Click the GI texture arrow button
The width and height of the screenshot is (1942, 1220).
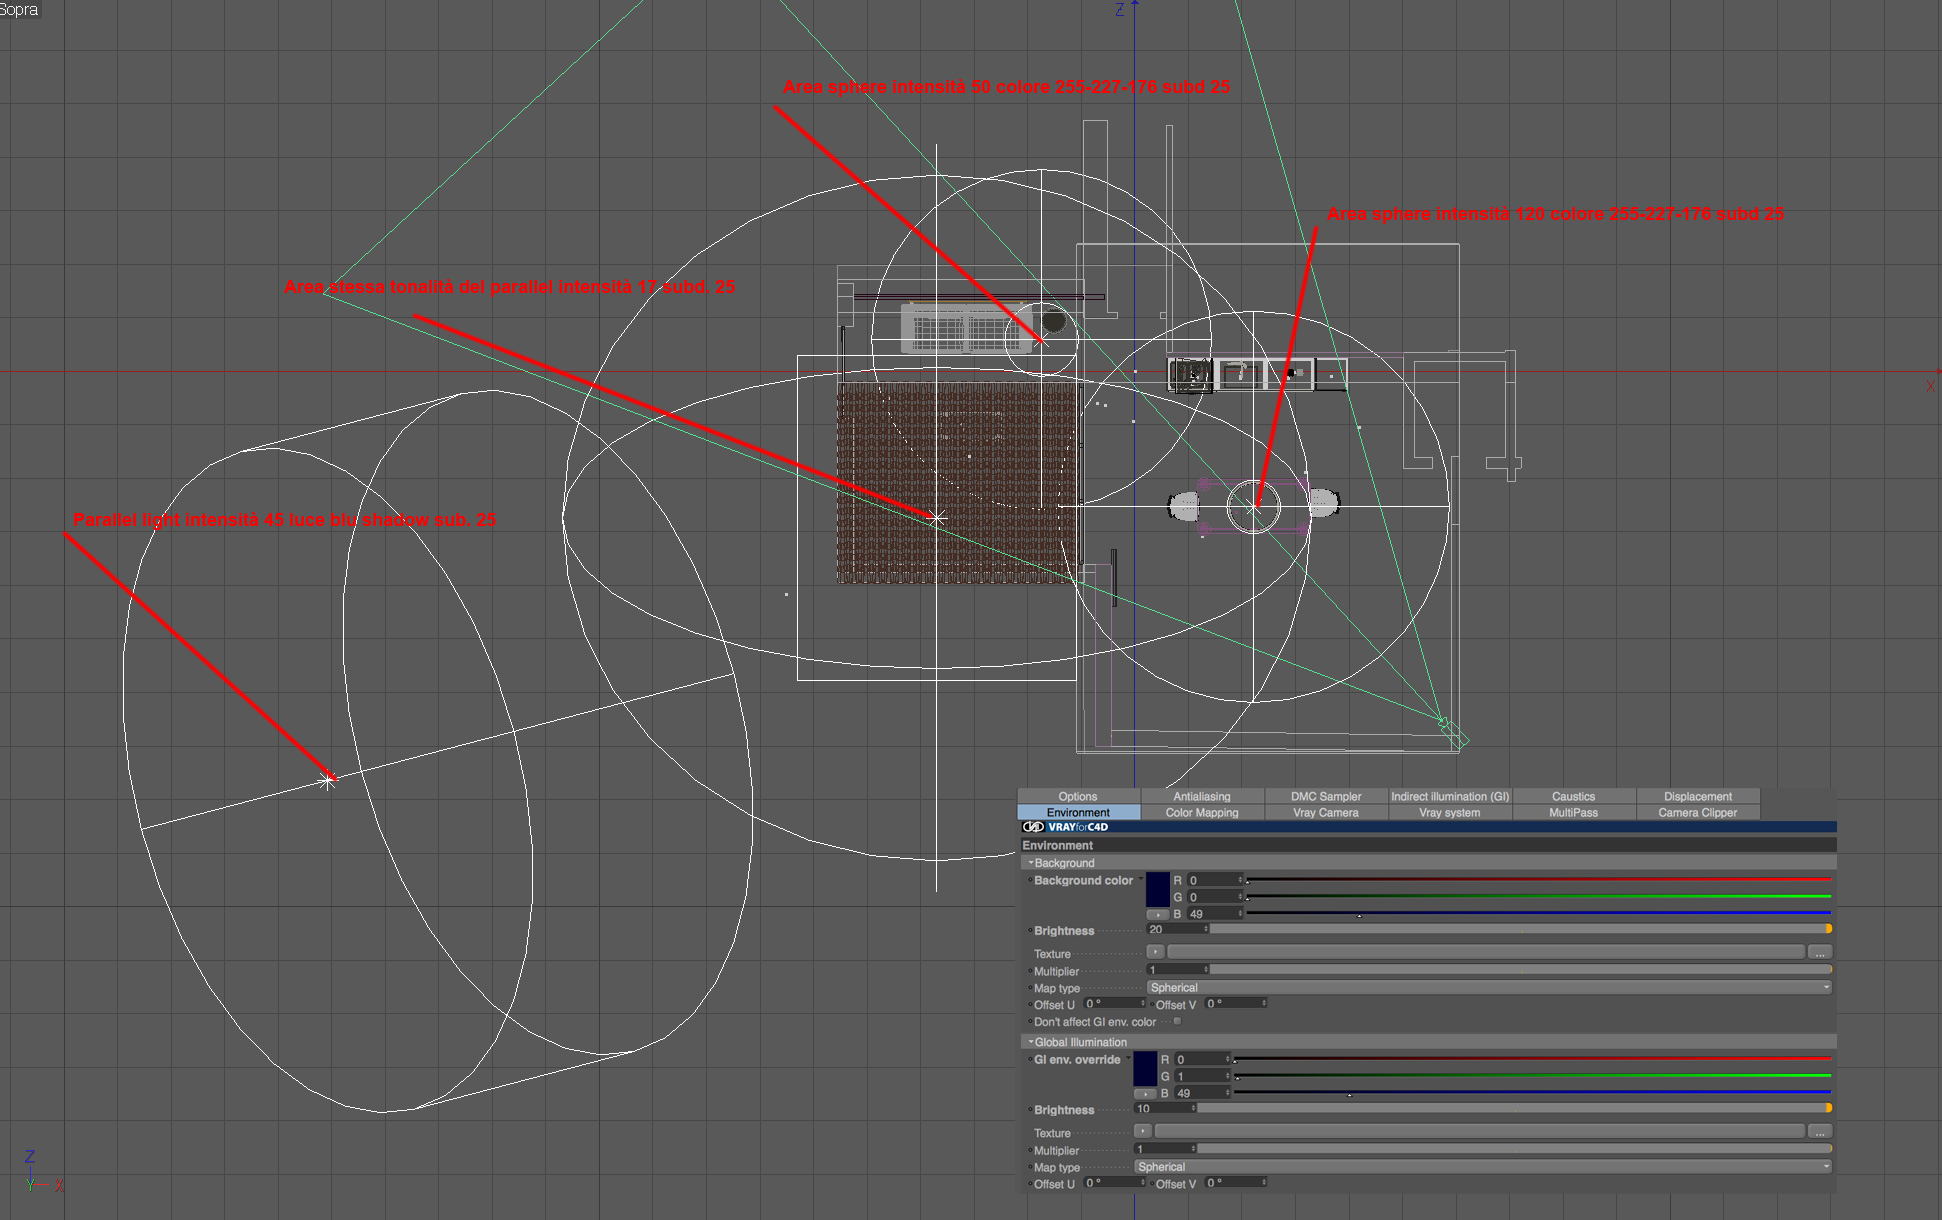pos(1143,1131)
